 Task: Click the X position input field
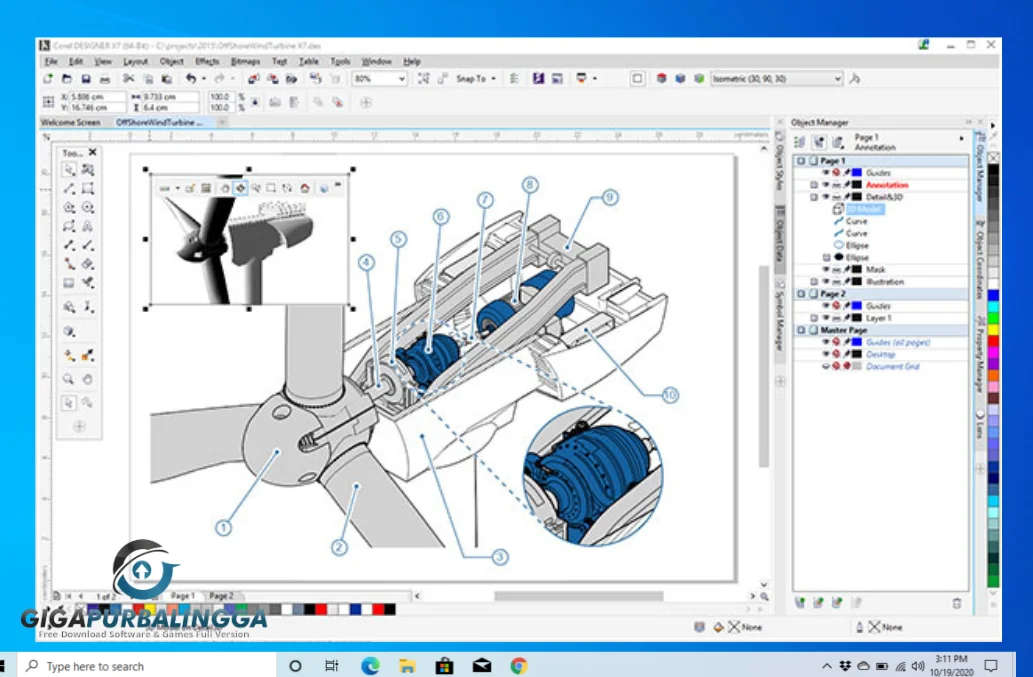(x=97, y=97)
